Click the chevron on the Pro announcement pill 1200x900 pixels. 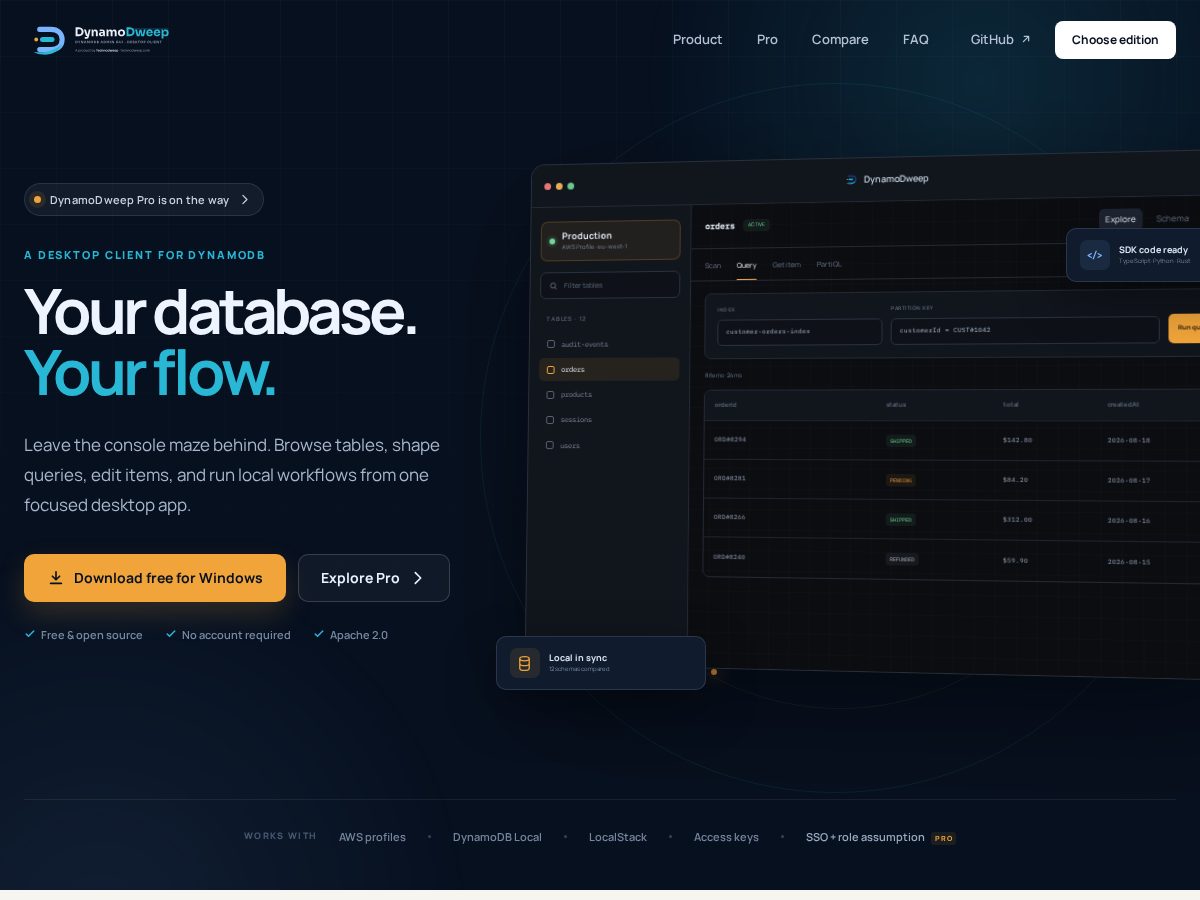coord(245,199)
